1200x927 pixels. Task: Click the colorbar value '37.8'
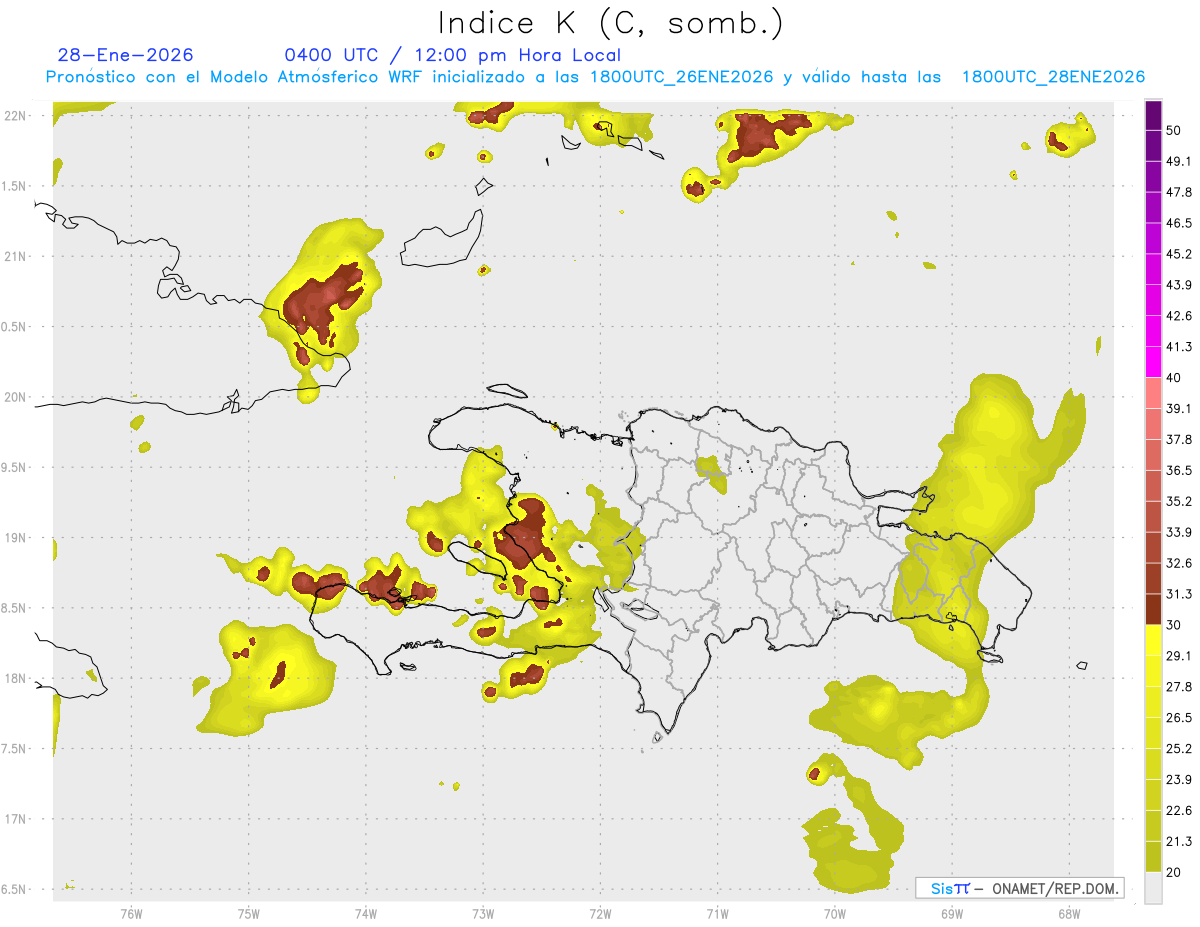(x=1179, y=440)
